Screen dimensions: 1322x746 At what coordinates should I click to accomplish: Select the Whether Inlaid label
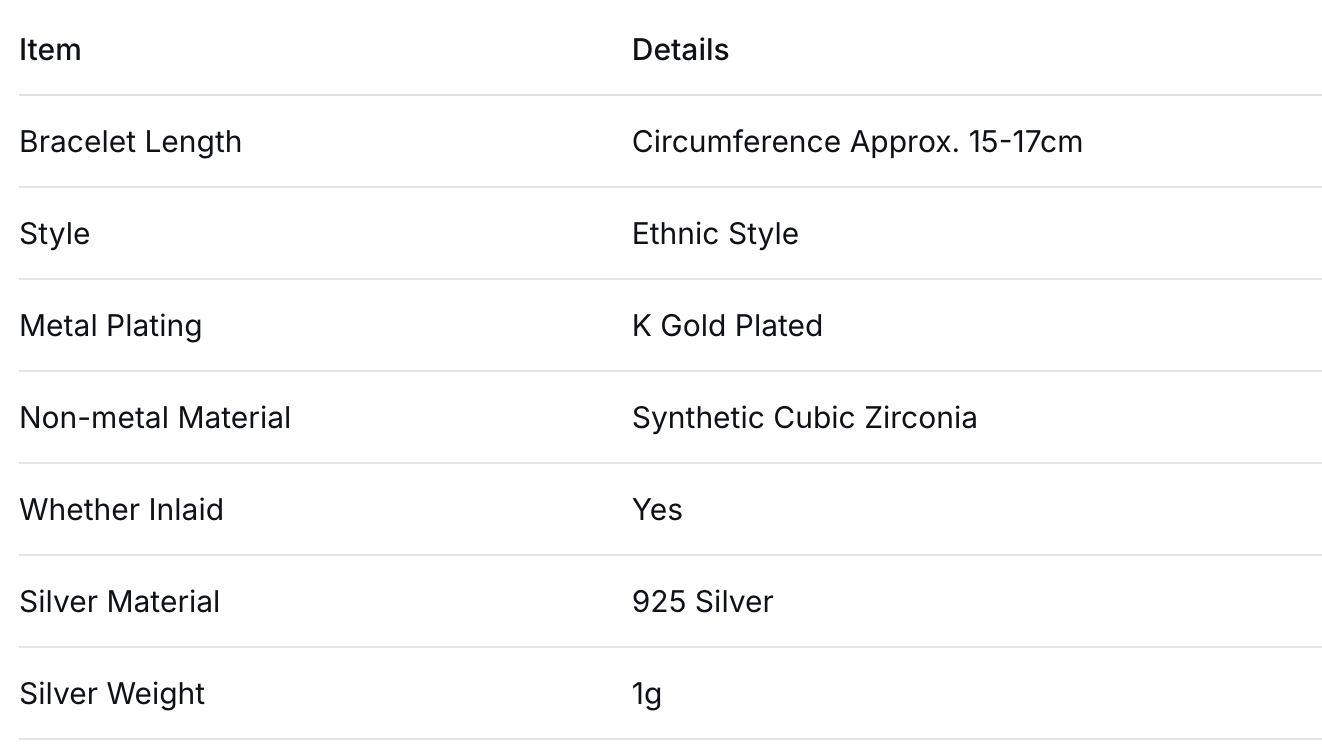[x=121, y=509]
